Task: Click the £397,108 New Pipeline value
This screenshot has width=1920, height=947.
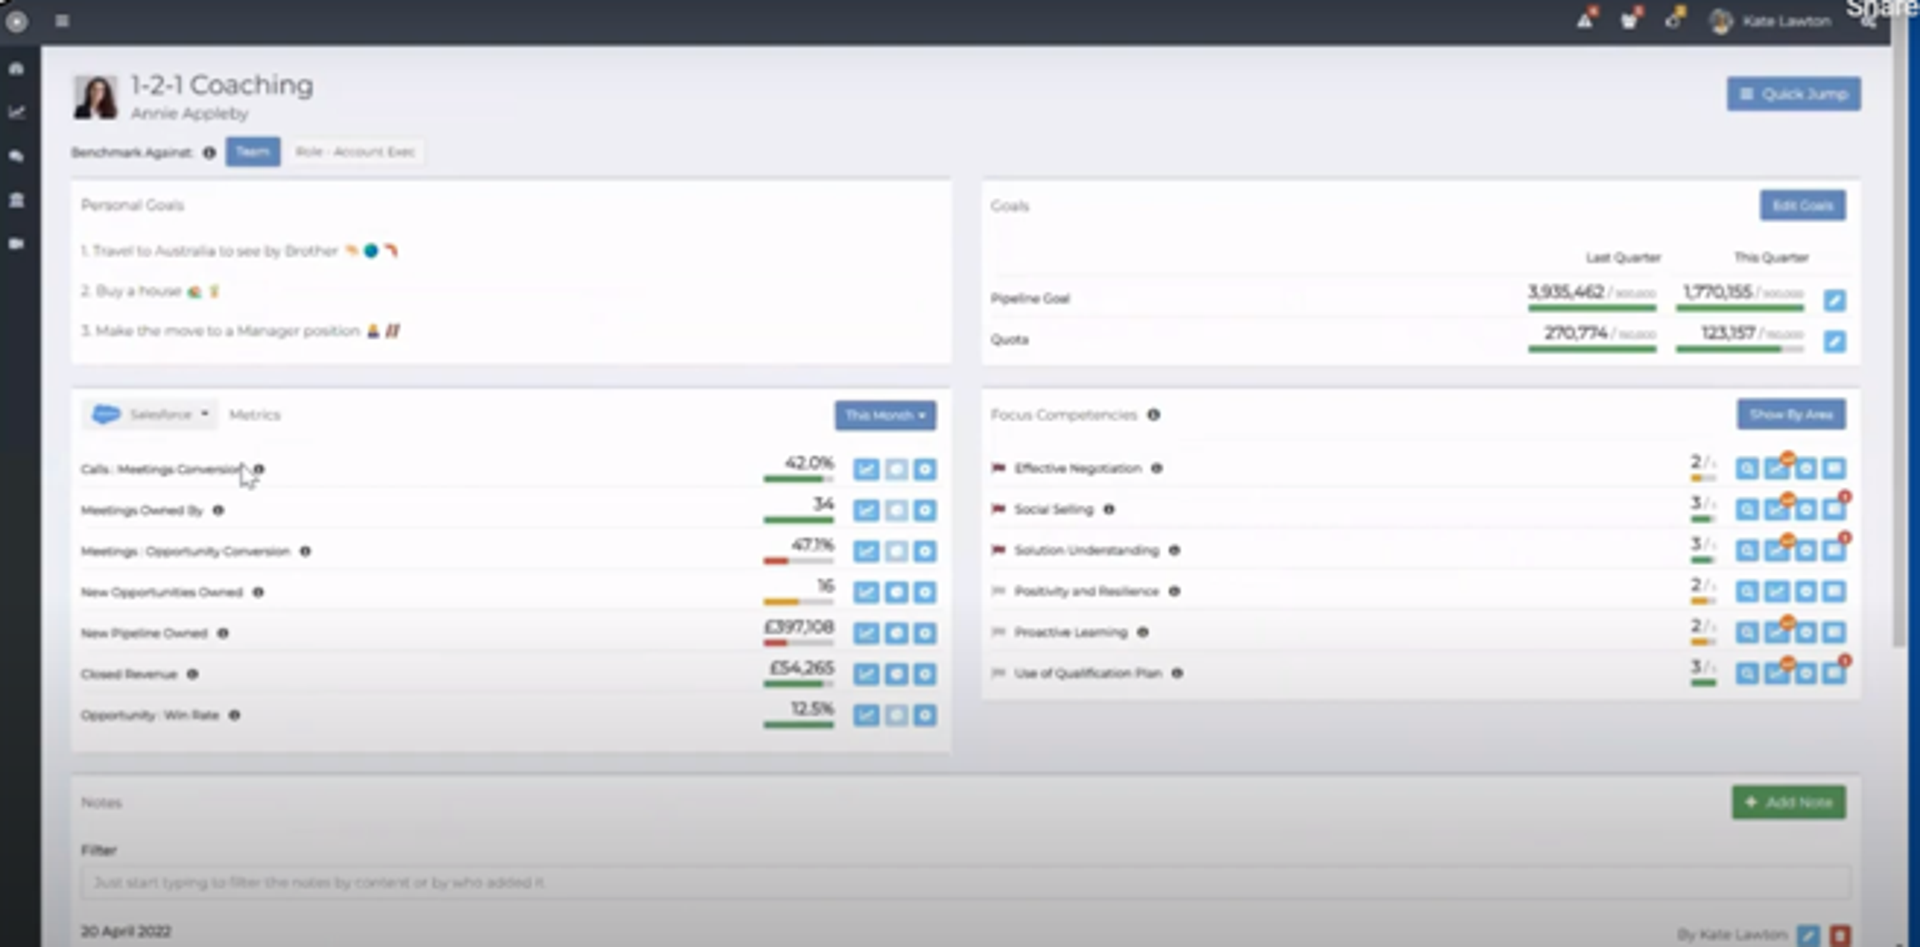Action: pyautogui.click(x=798, y=627)
